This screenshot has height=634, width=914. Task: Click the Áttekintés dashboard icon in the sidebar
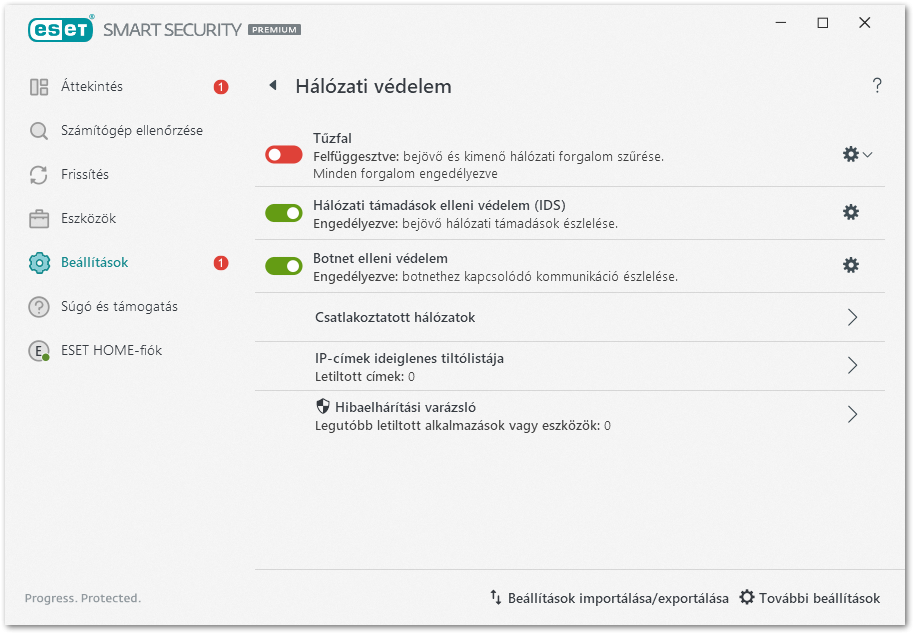coord(39,87)
